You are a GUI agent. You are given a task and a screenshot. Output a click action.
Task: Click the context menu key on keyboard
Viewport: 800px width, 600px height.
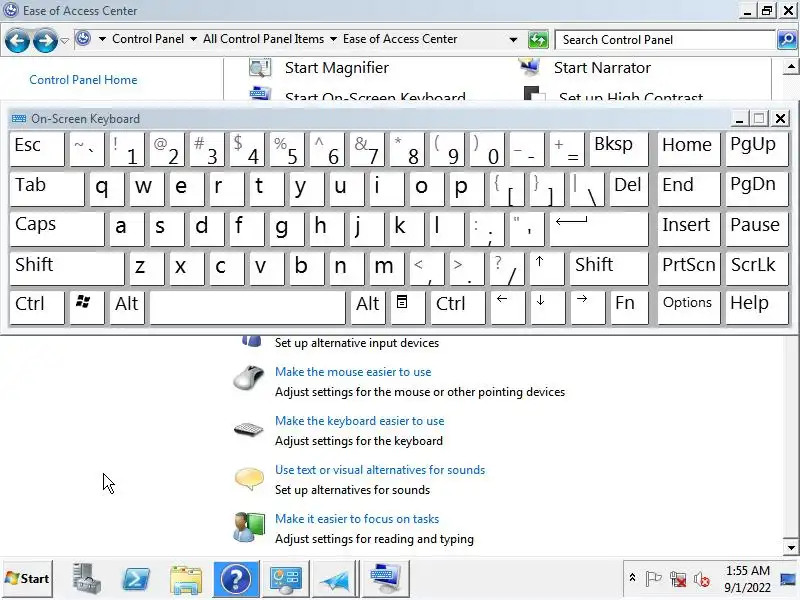pos(408,307)
